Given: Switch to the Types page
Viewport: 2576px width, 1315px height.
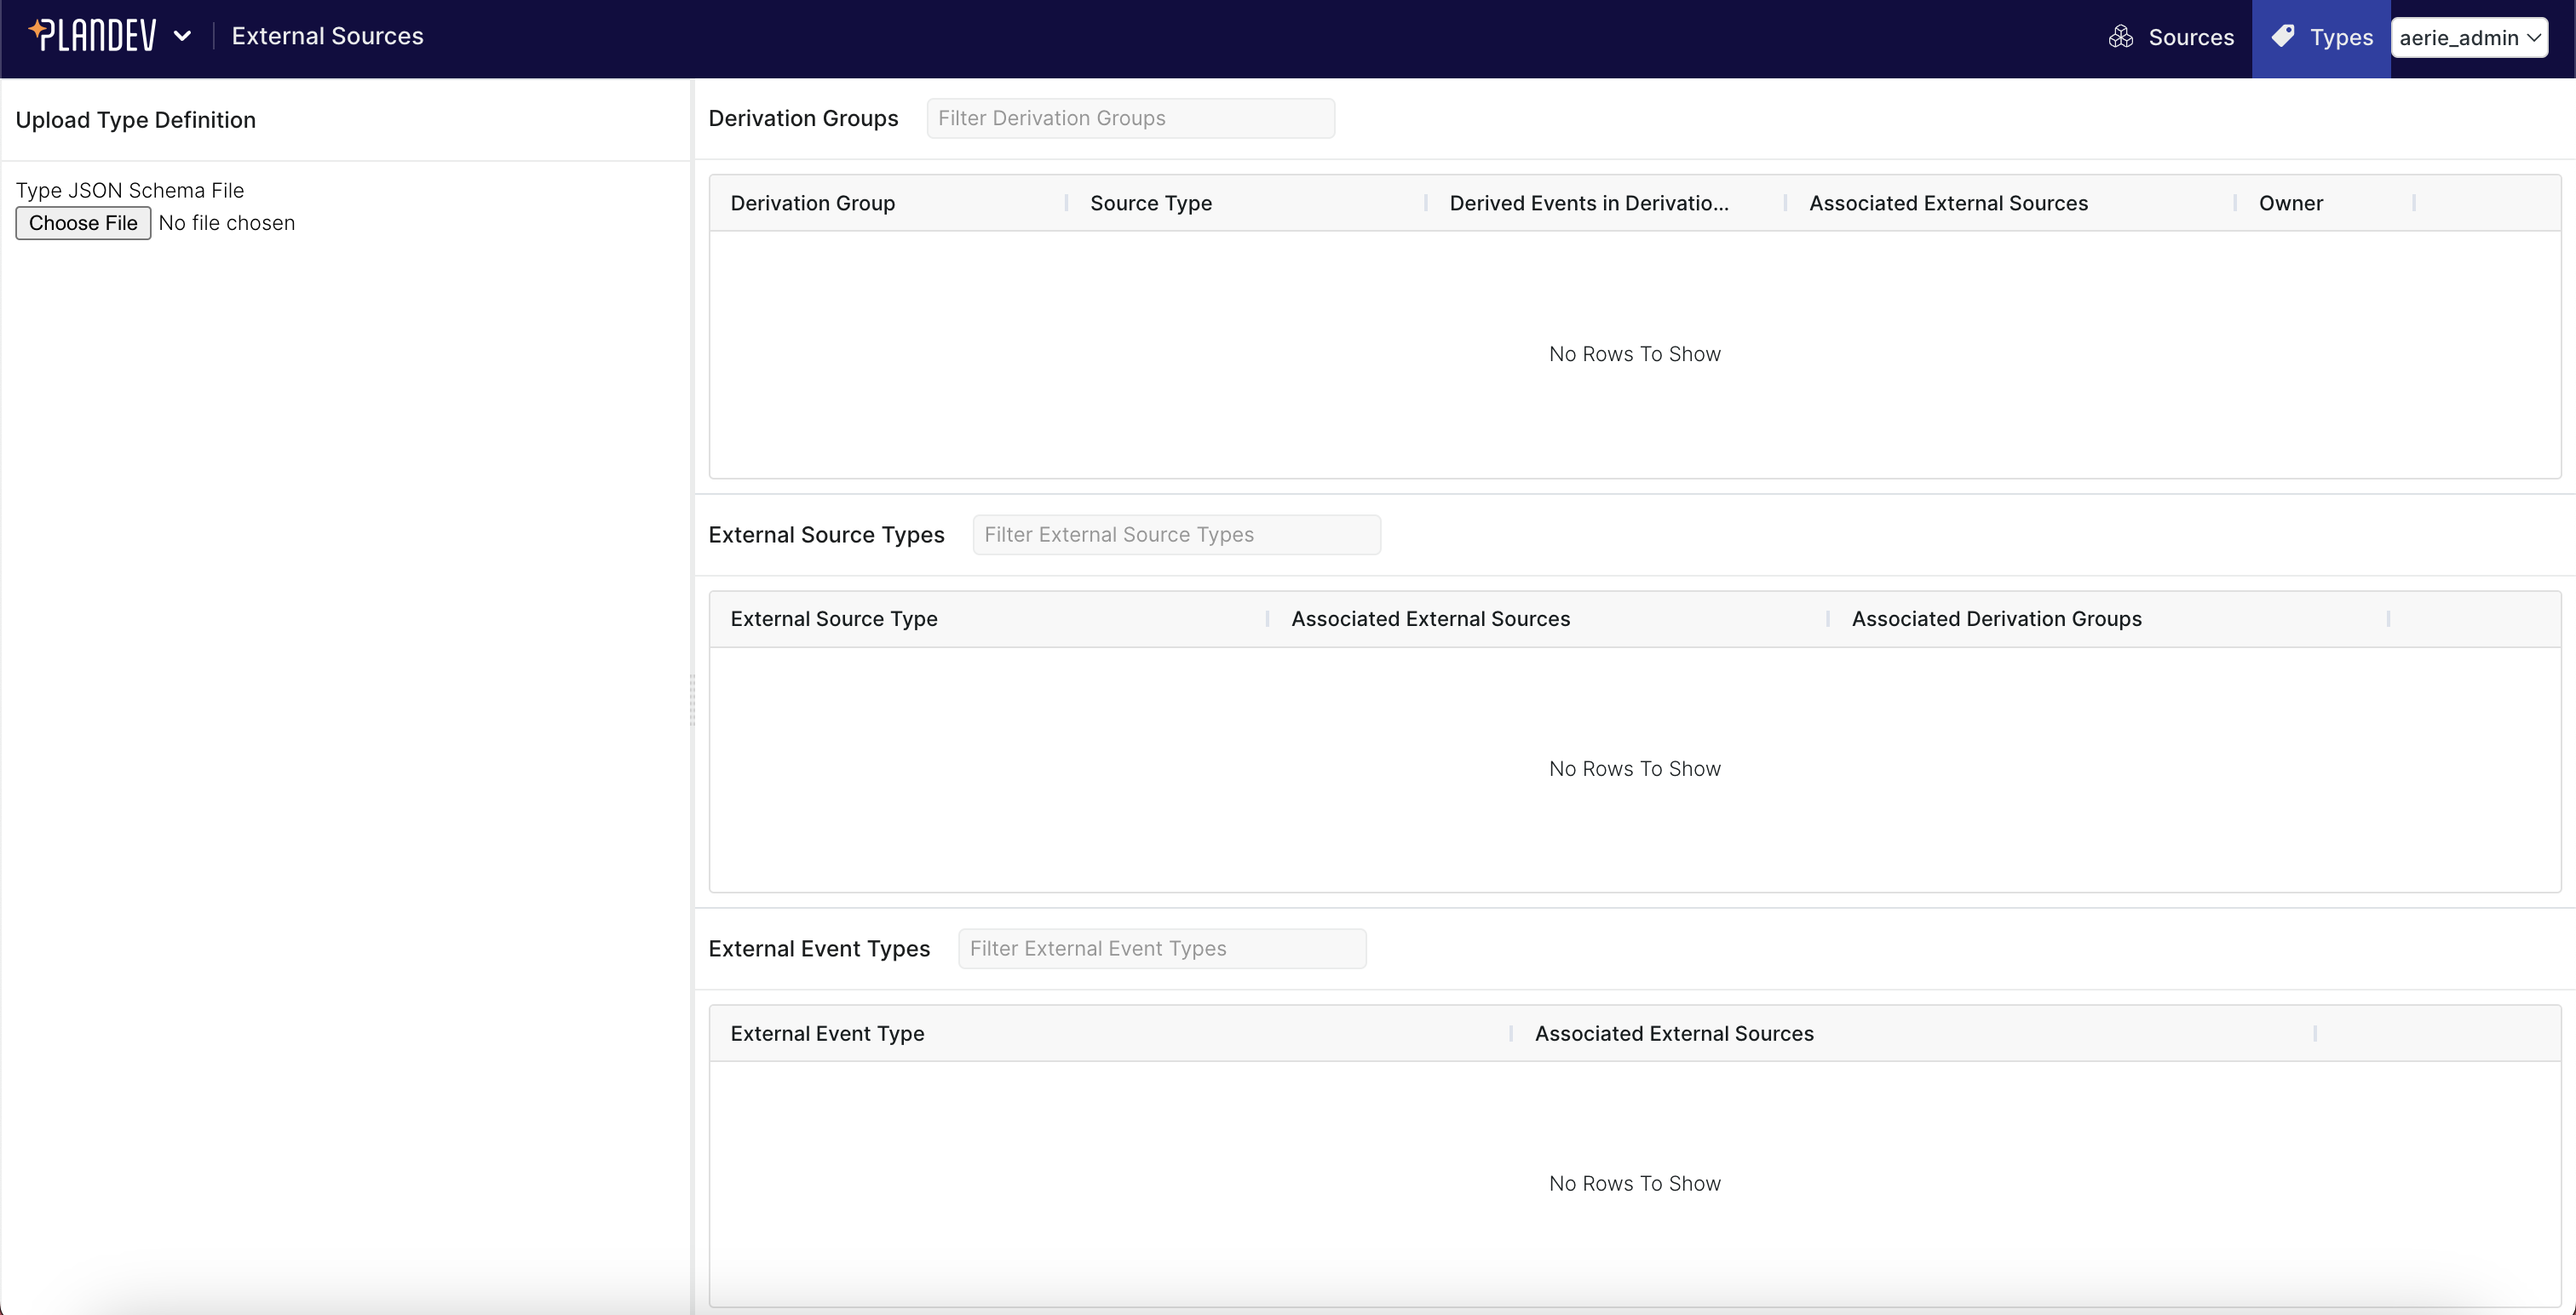Looking at the screenshot, I should (x=2321, y=37).
